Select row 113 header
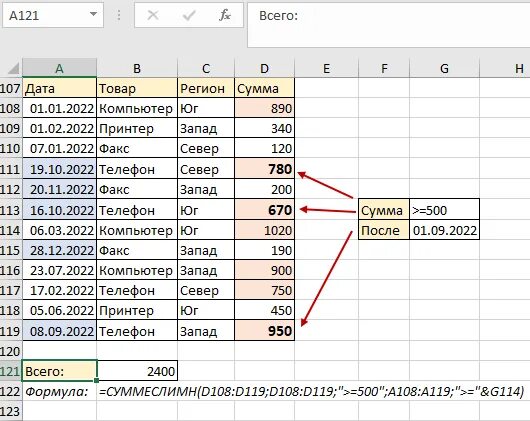This screenshot has width=530, height=421. (11, 210)
